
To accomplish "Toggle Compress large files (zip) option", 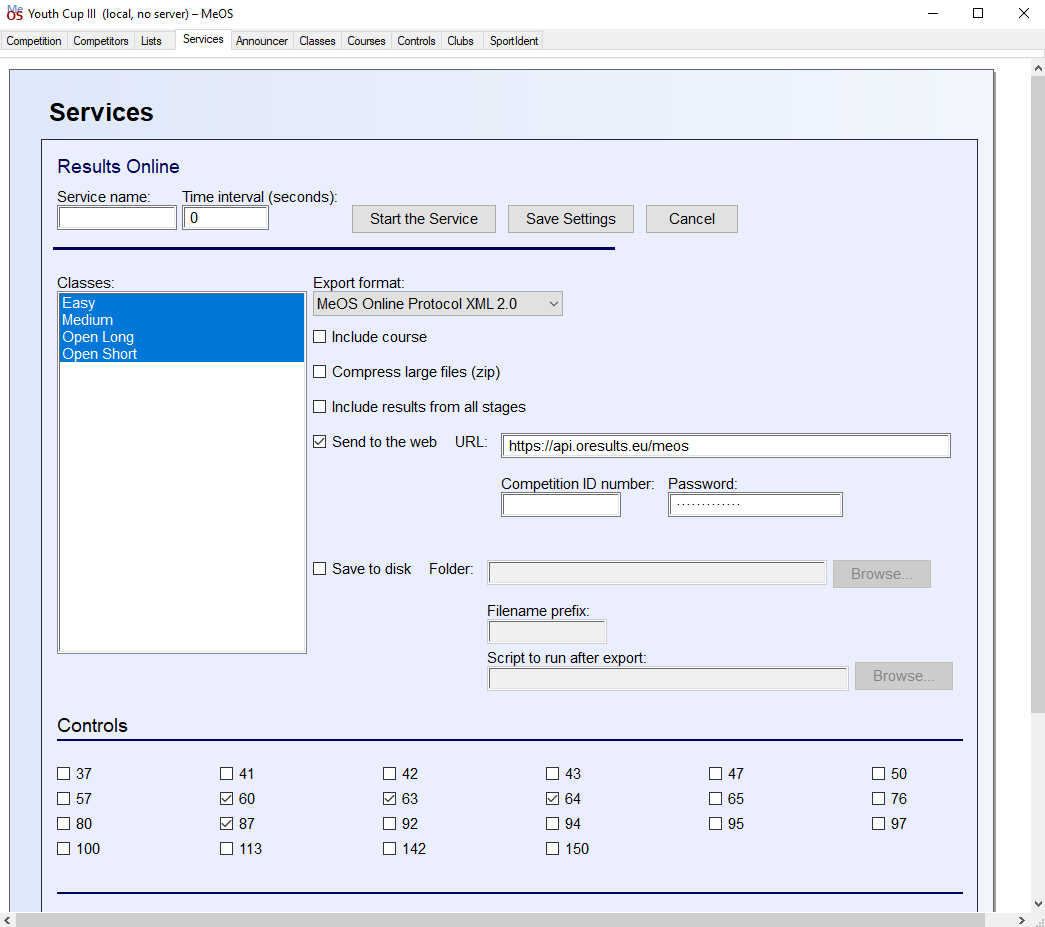I will [320, 372].
